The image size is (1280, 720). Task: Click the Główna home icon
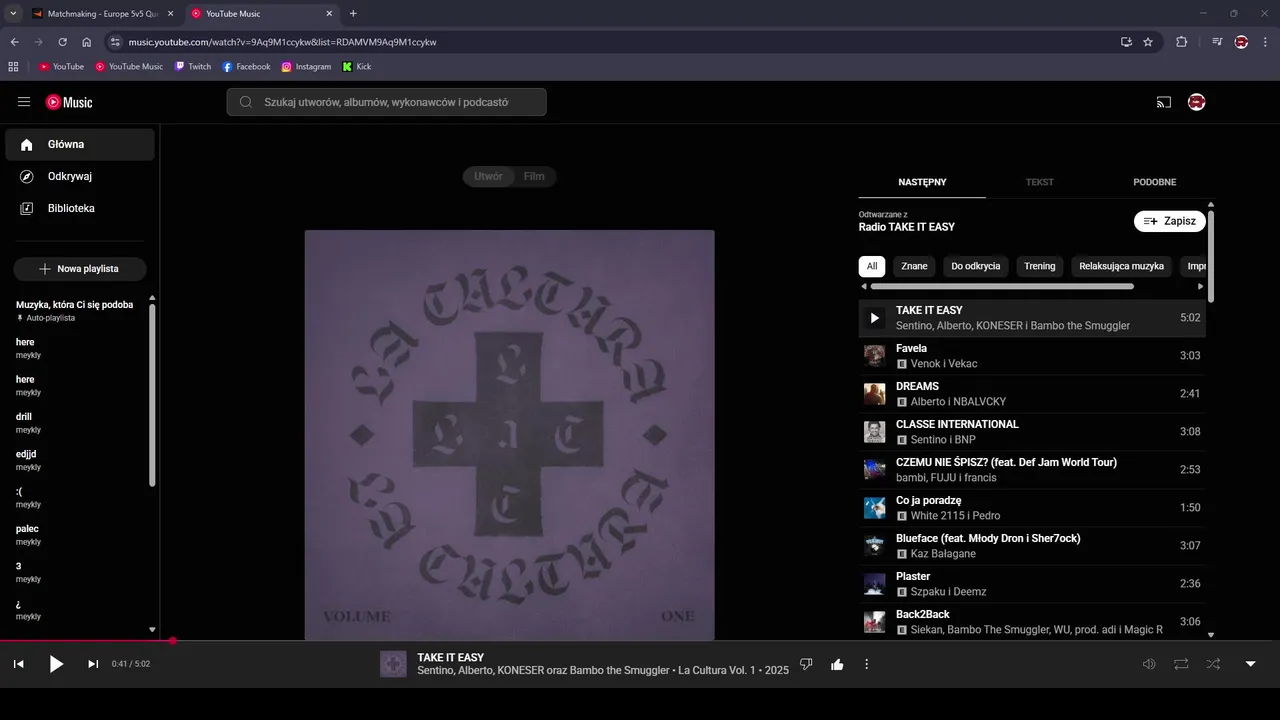tap(27, 144)
